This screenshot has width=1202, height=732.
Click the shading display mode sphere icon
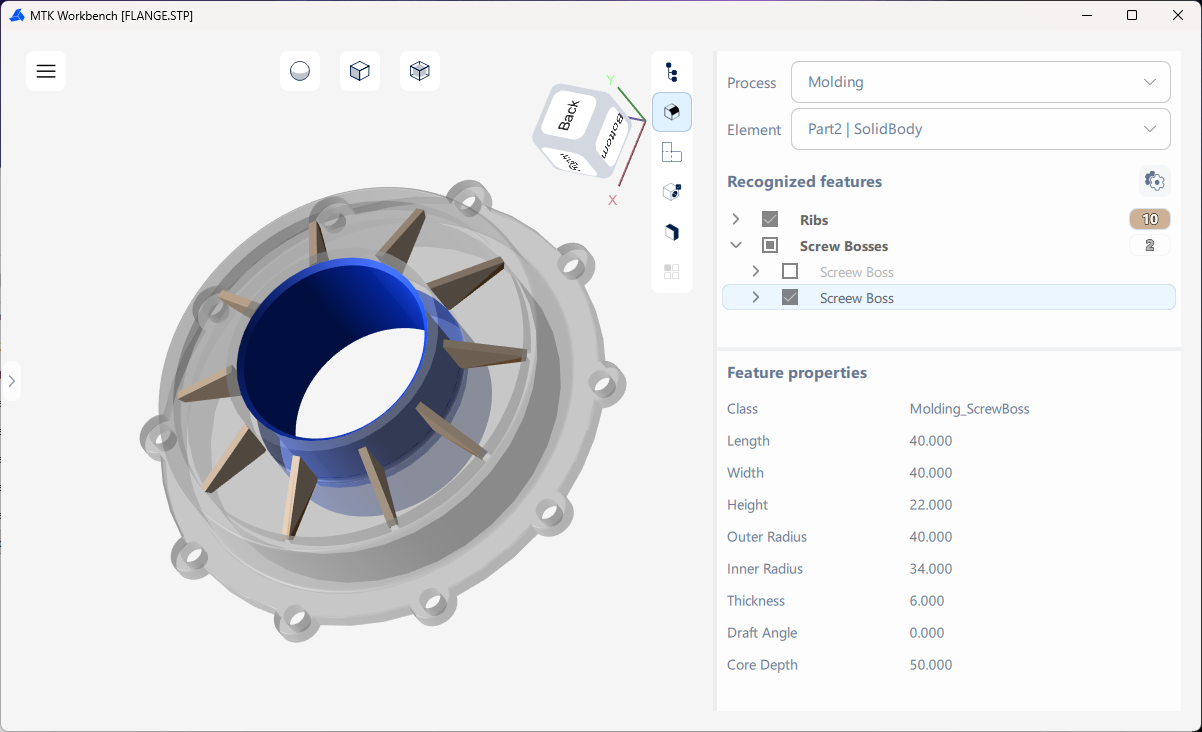300,71
